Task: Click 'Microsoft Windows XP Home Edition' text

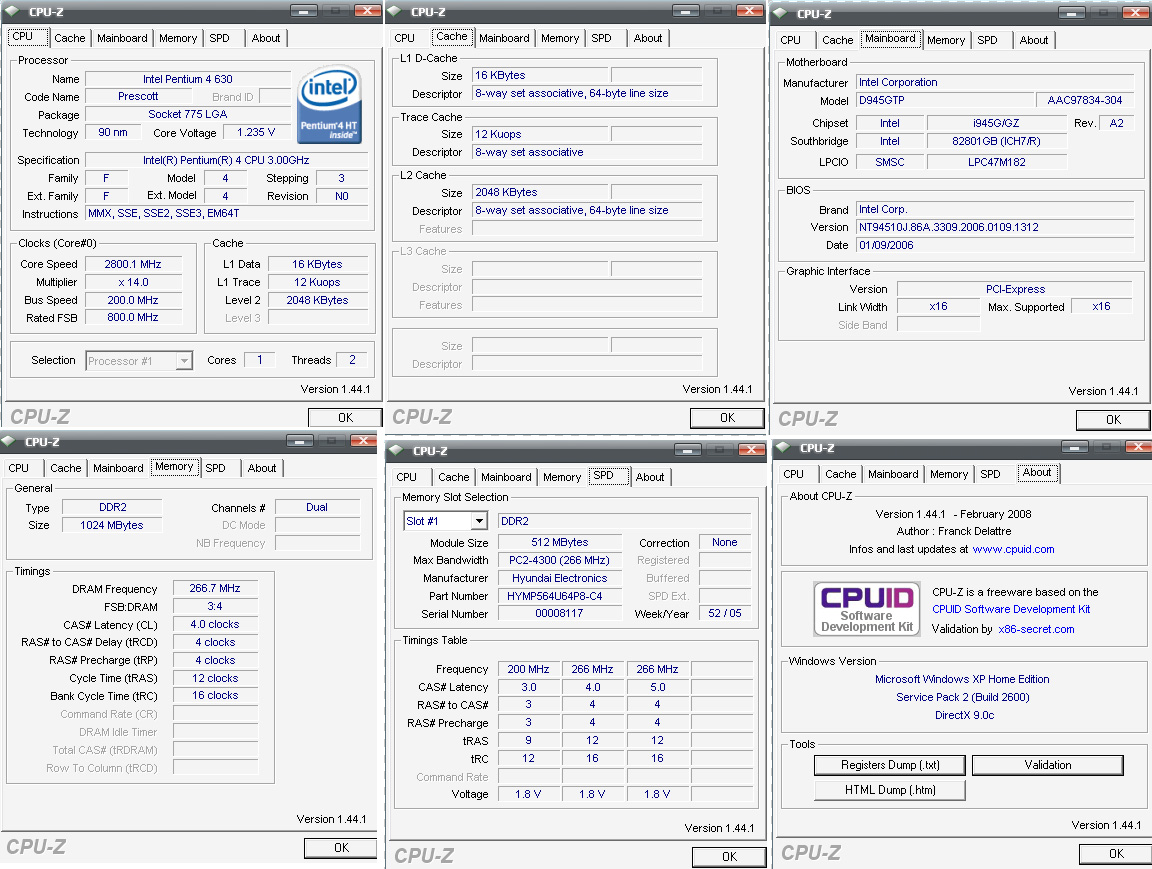Action: [x=962, y=679]
